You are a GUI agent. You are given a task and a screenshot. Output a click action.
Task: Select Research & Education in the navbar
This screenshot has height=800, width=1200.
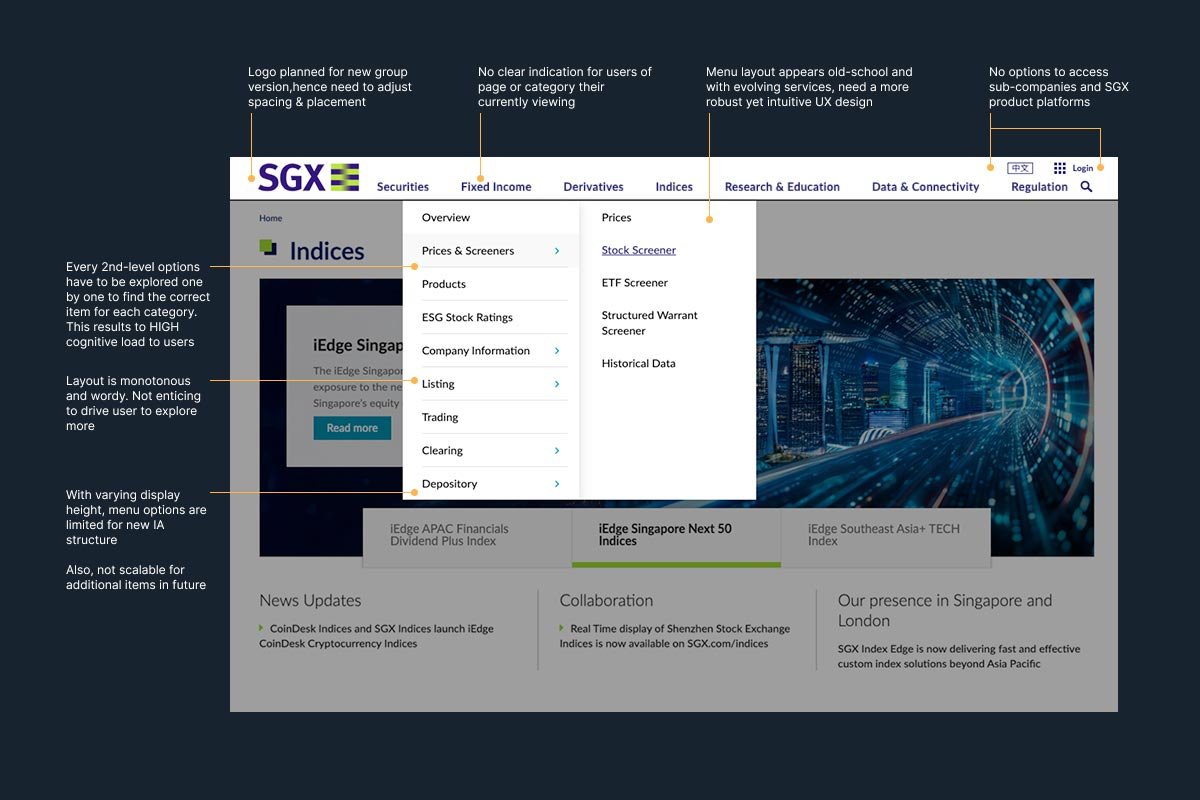[782, 187]
